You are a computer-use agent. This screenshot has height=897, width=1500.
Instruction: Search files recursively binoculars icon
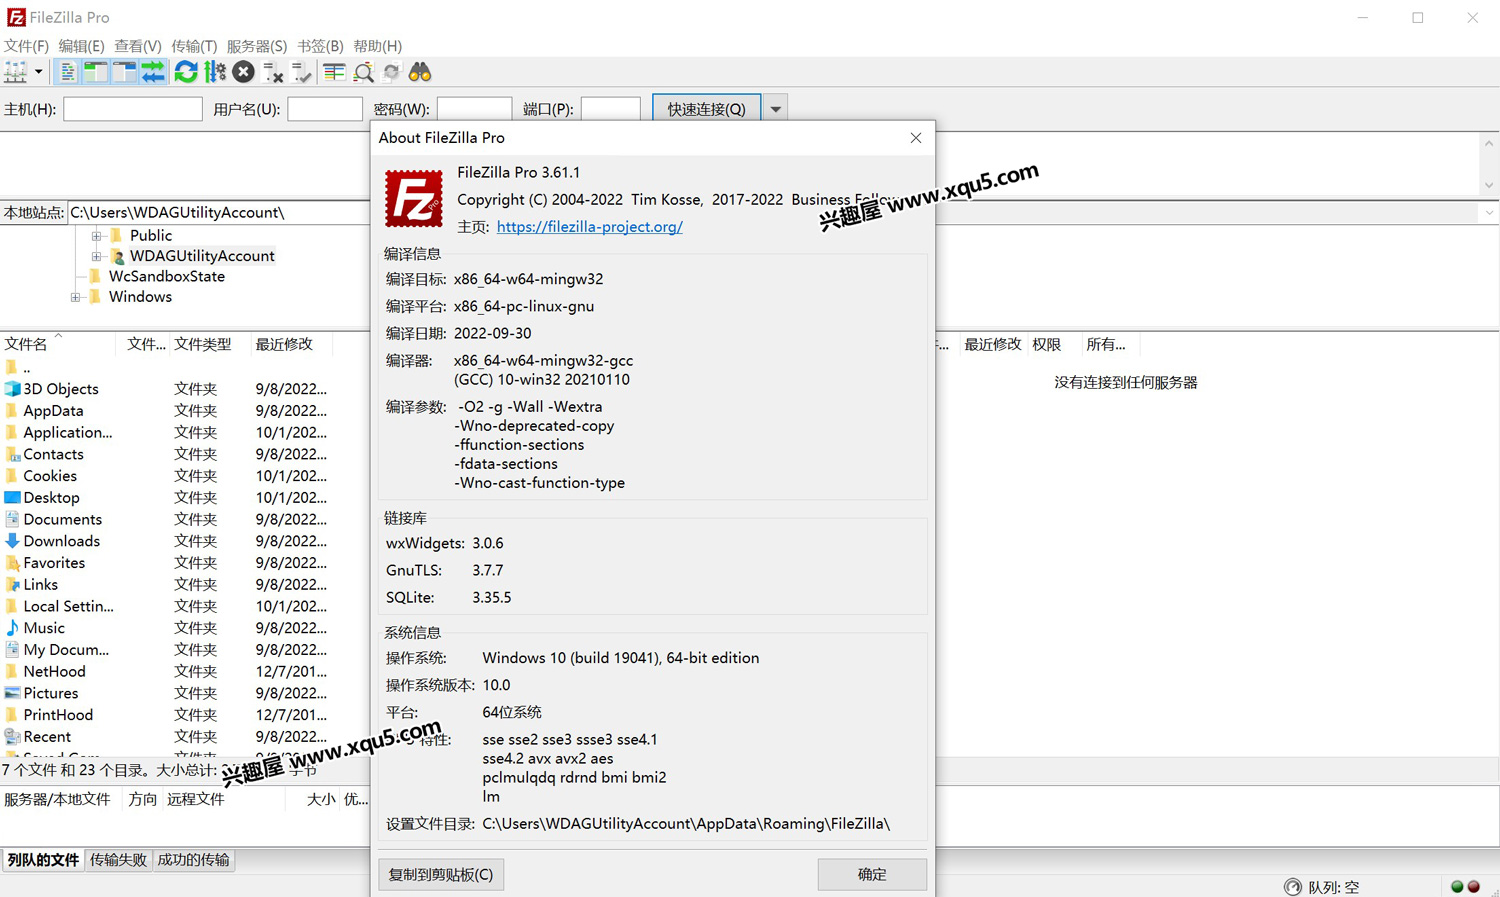click(420, 72)
